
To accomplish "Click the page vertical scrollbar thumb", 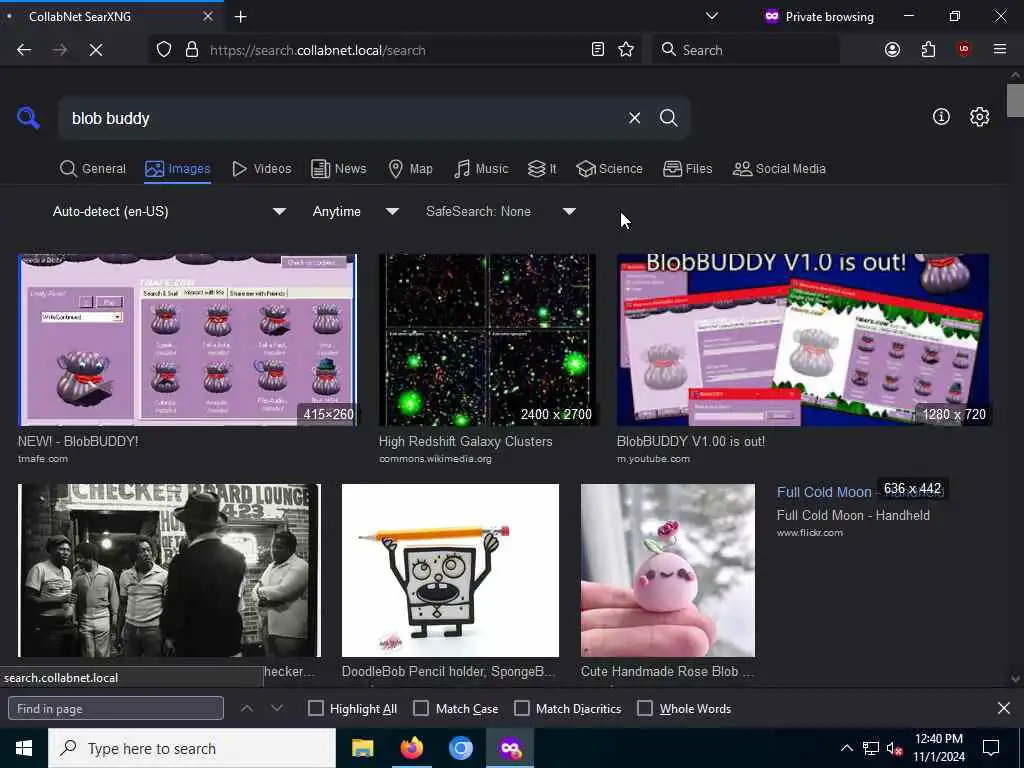I will pos(1015,101).
